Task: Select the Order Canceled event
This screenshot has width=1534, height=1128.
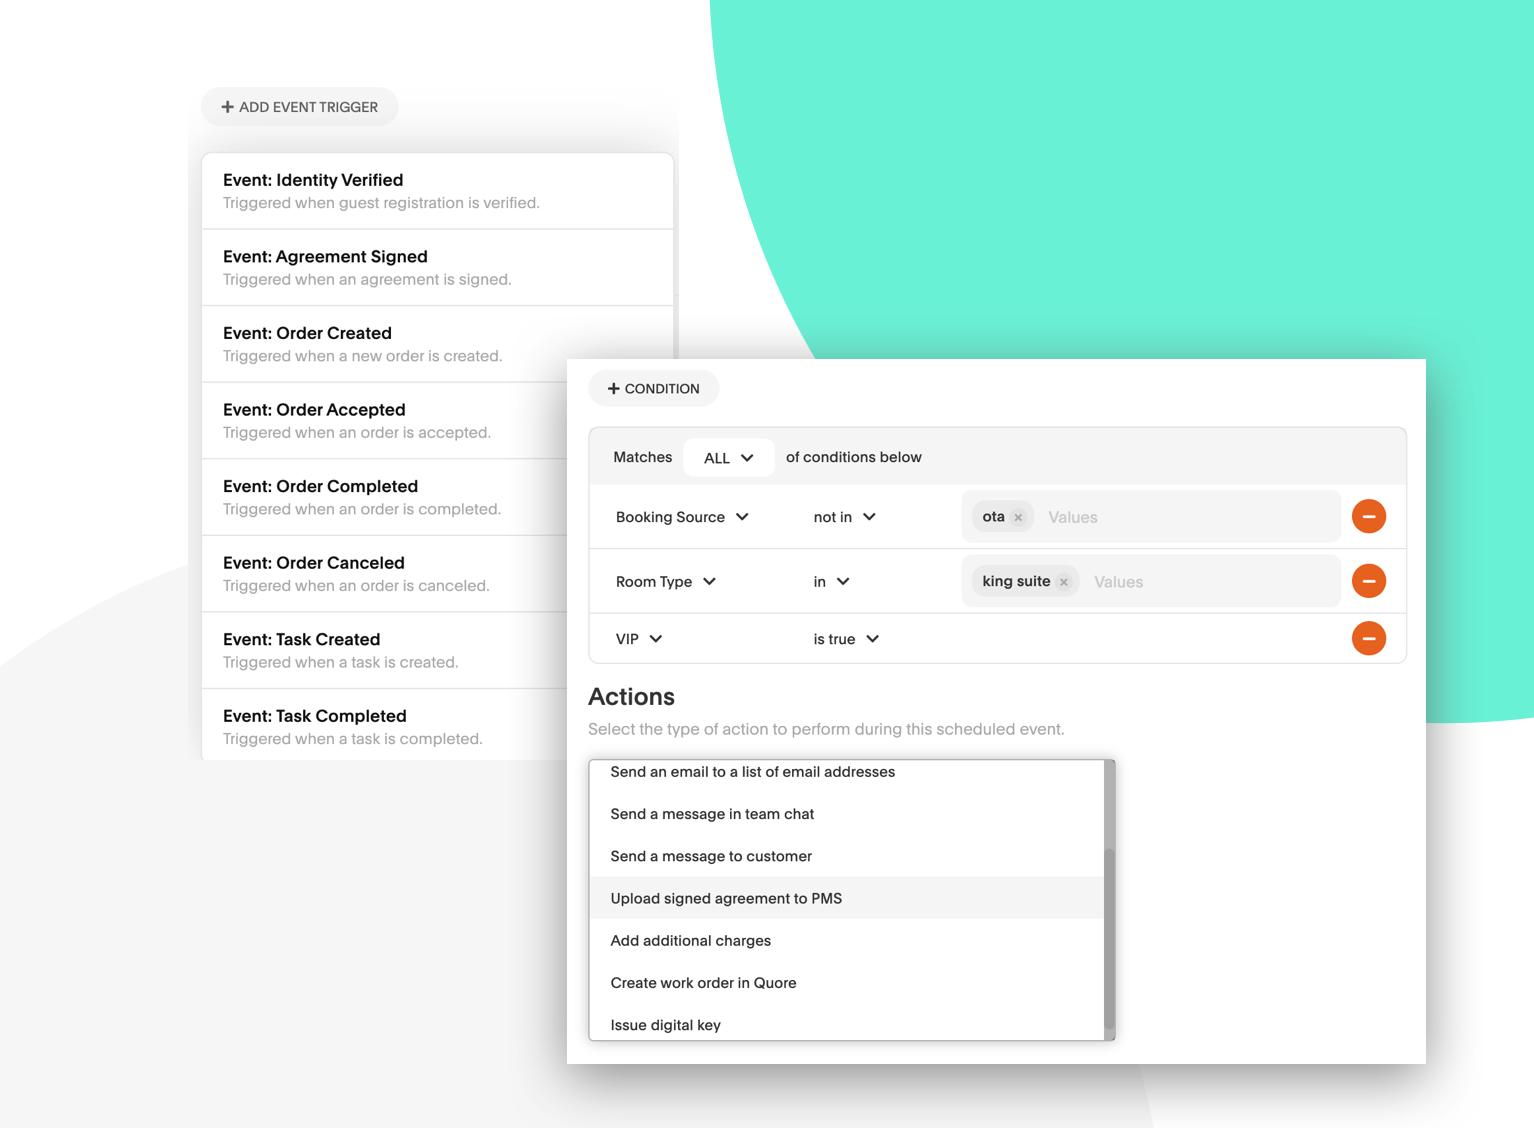Action: click(385, 574)
